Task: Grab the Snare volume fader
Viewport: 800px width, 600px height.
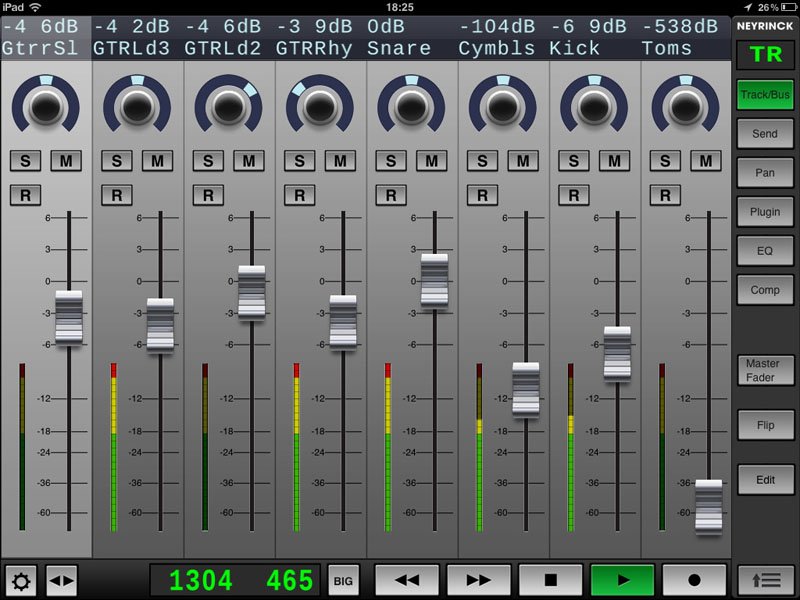Action: [x=435, y=282]
